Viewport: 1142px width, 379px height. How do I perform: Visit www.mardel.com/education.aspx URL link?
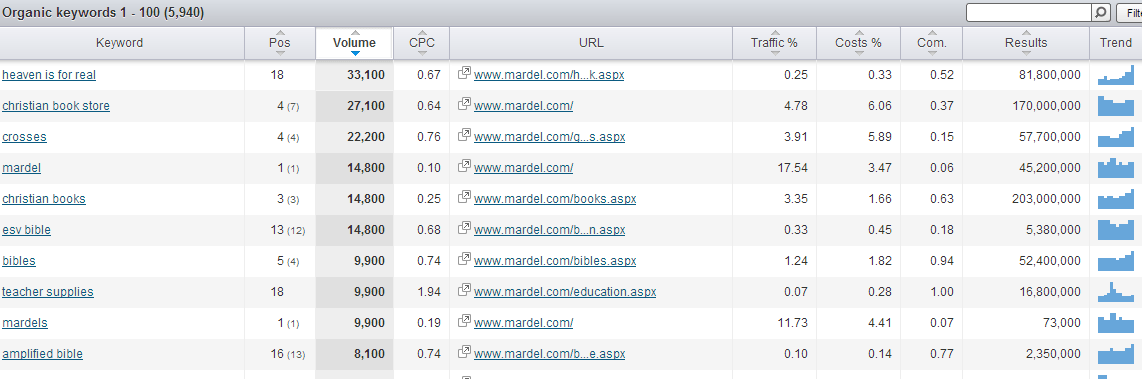[564, 292]
